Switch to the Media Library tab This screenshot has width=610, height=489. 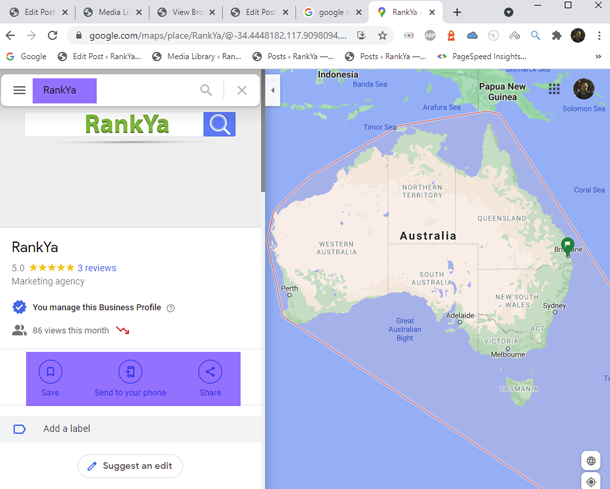pyautogui.click(x=112, y=12)
